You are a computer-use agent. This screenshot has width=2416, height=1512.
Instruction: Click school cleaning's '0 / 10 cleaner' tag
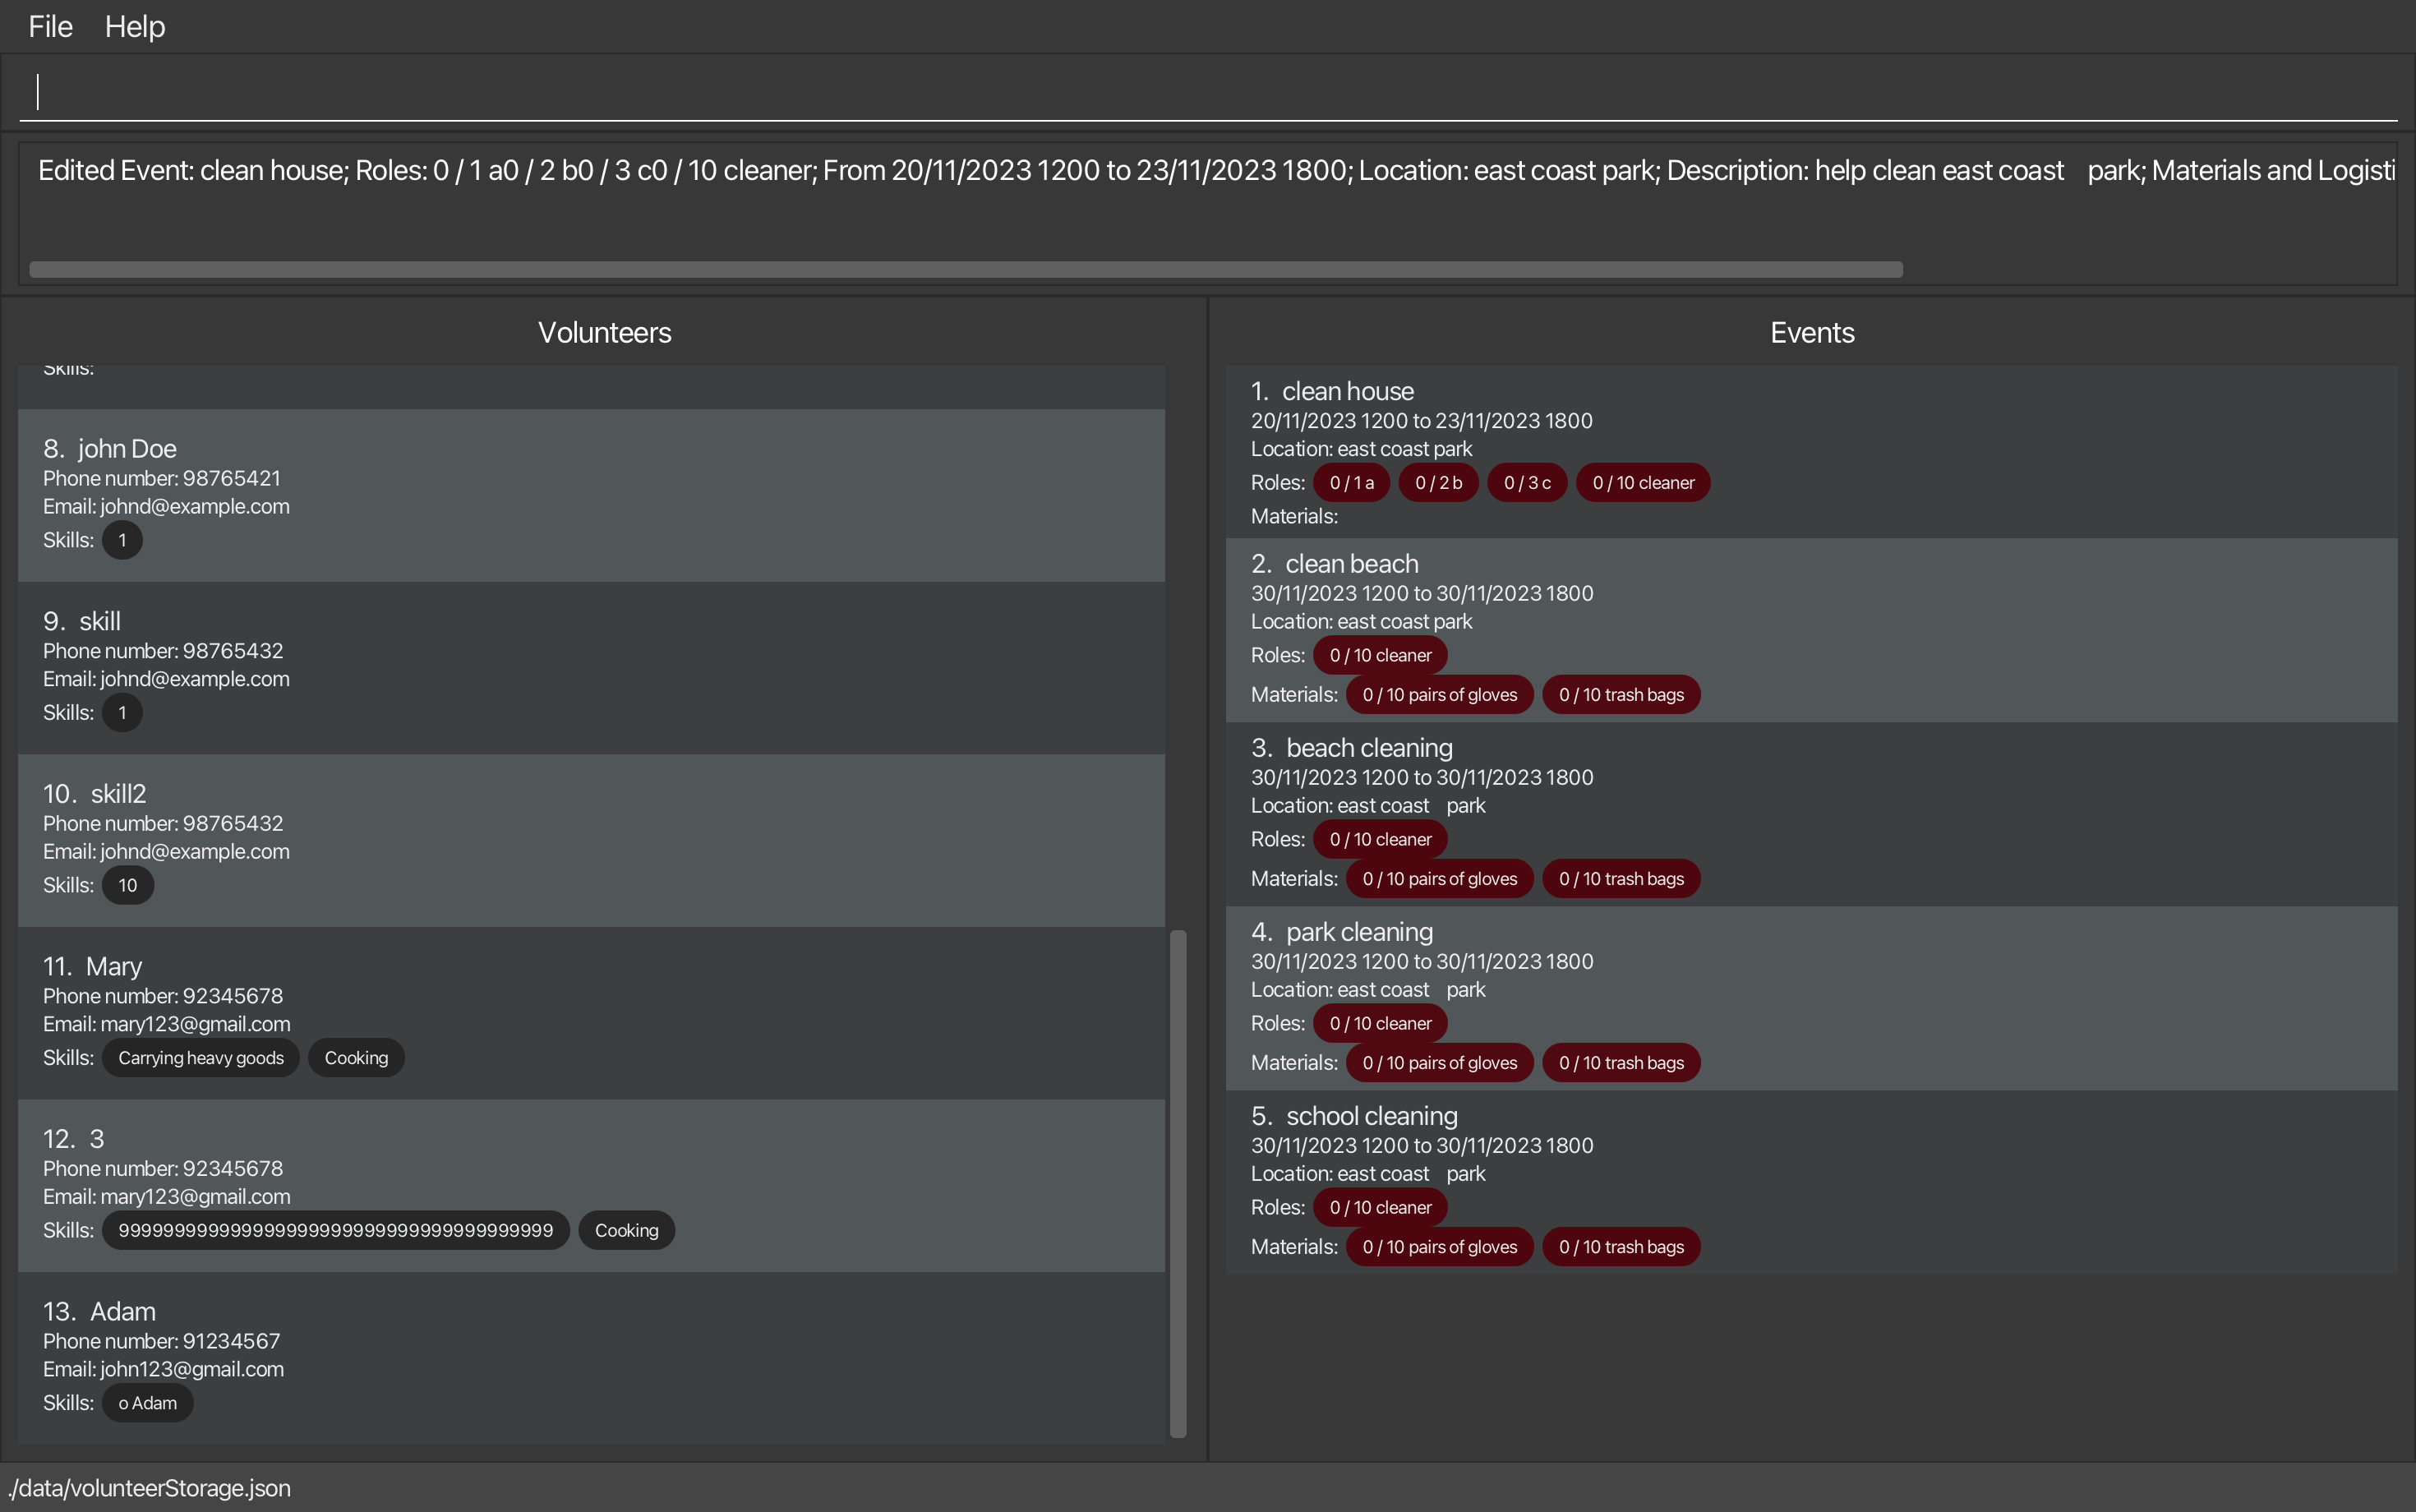pos(1380,1207)
